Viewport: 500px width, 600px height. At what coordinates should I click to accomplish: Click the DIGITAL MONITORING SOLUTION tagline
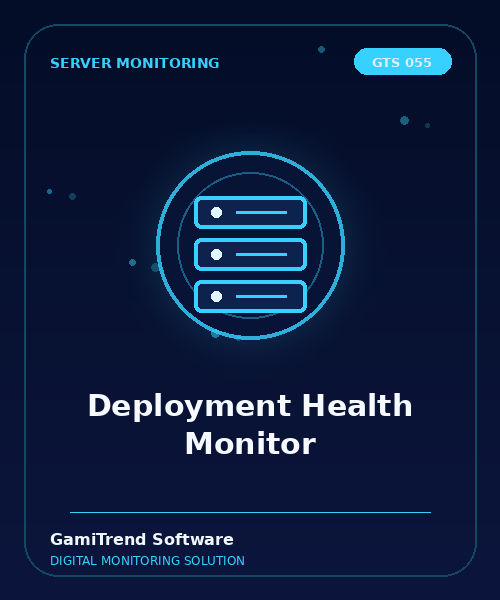(147, 561)
